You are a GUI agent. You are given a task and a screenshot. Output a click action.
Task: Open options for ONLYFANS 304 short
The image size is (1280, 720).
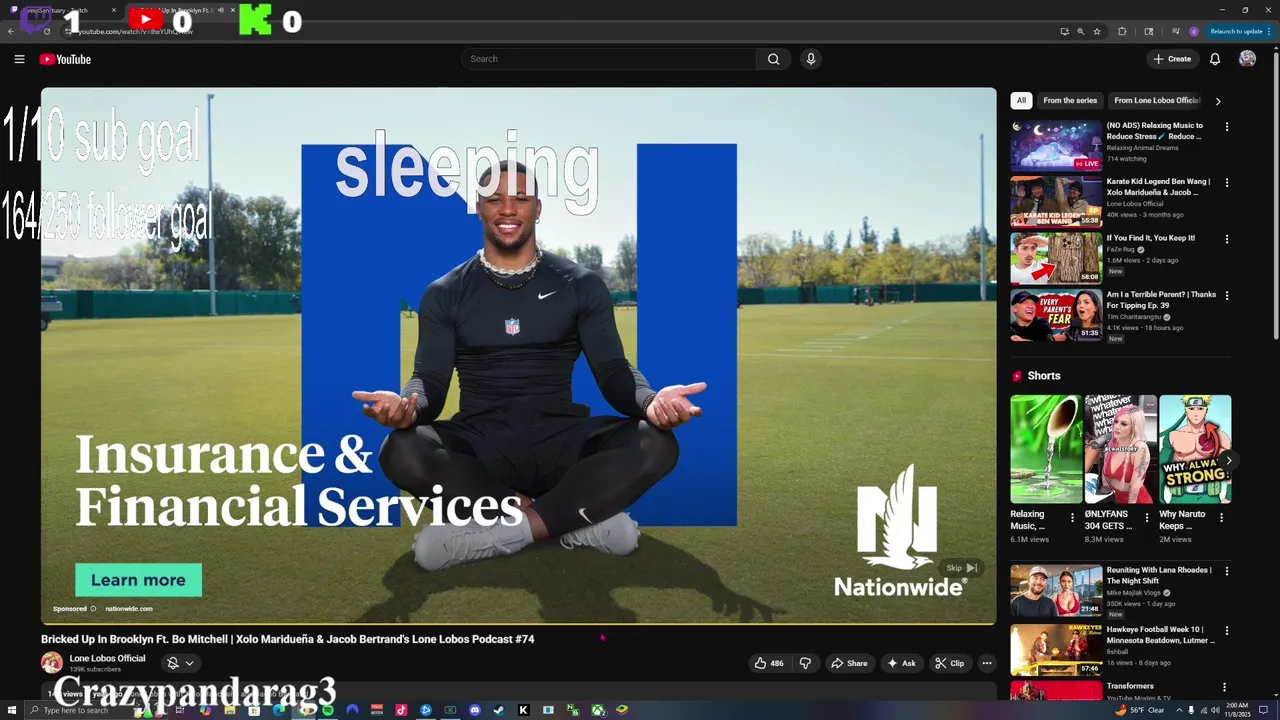[x=1147, y=518]
